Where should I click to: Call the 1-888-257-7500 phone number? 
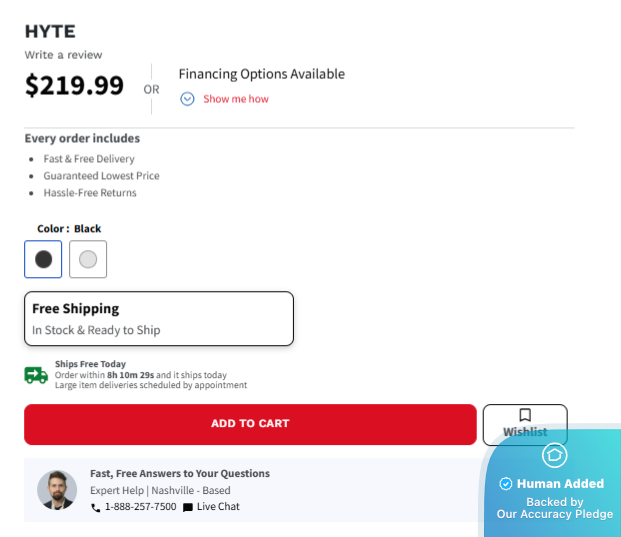tap(140, 507)
